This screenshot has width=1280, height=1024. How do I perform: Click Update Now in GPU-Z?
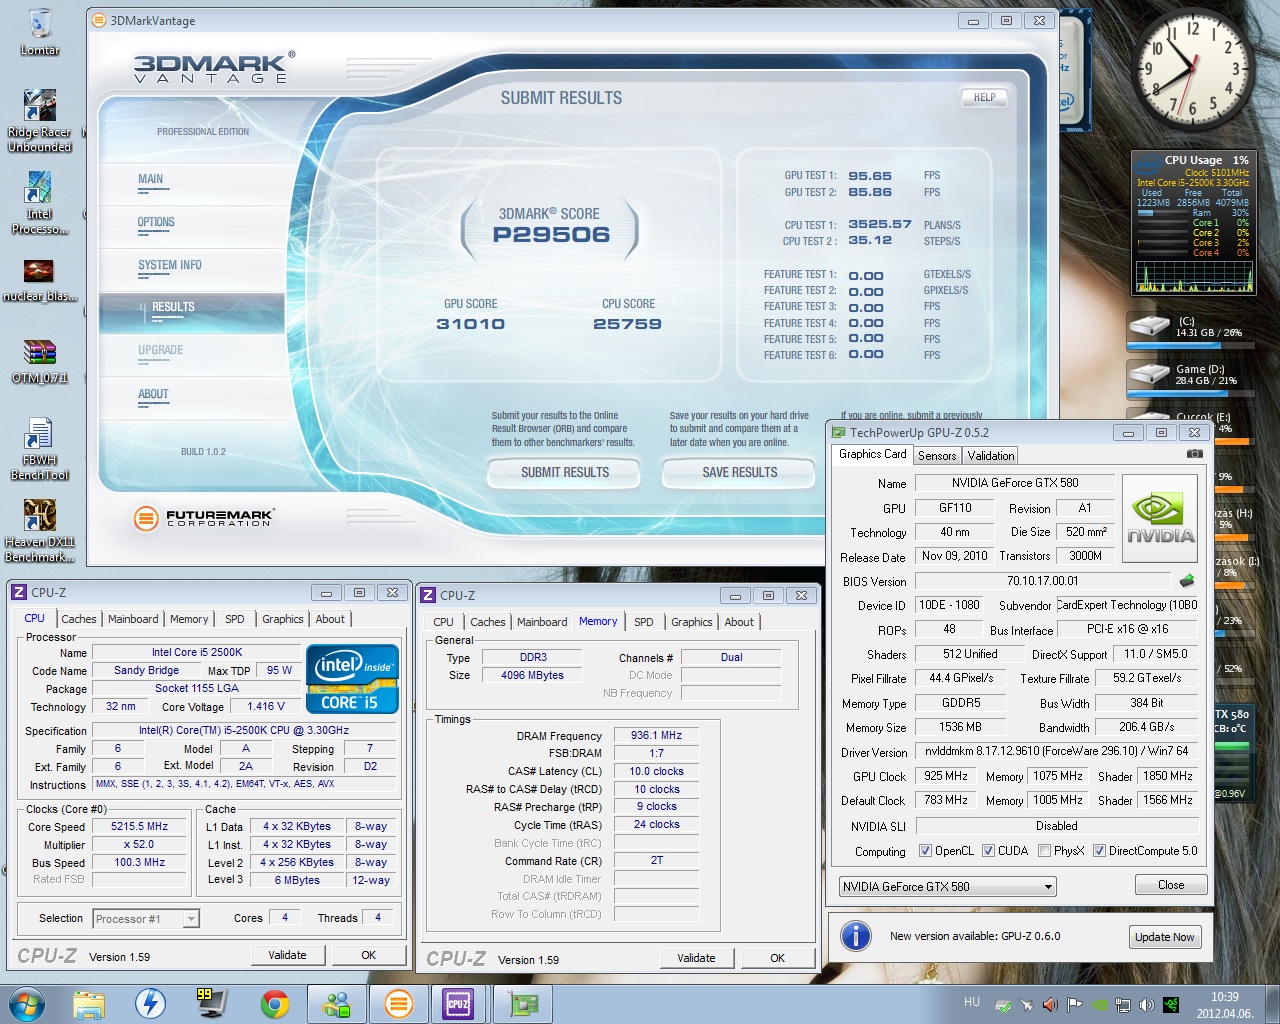click(x=1164, y=937)
